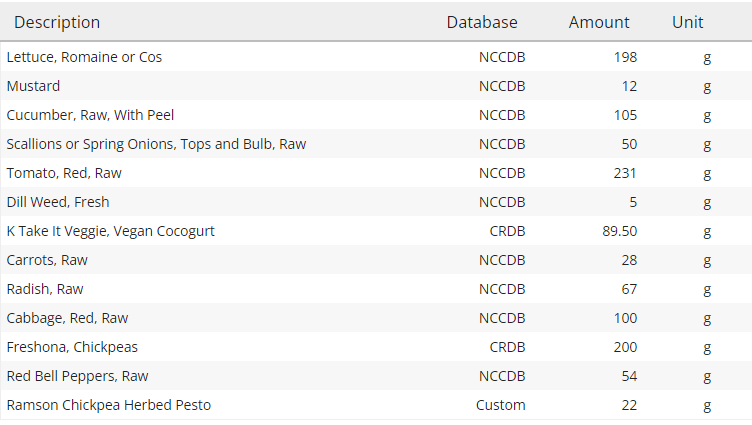This screenshot has height=425, width=752.
Task: Select the Unit column header
Action: click(687, 22)
